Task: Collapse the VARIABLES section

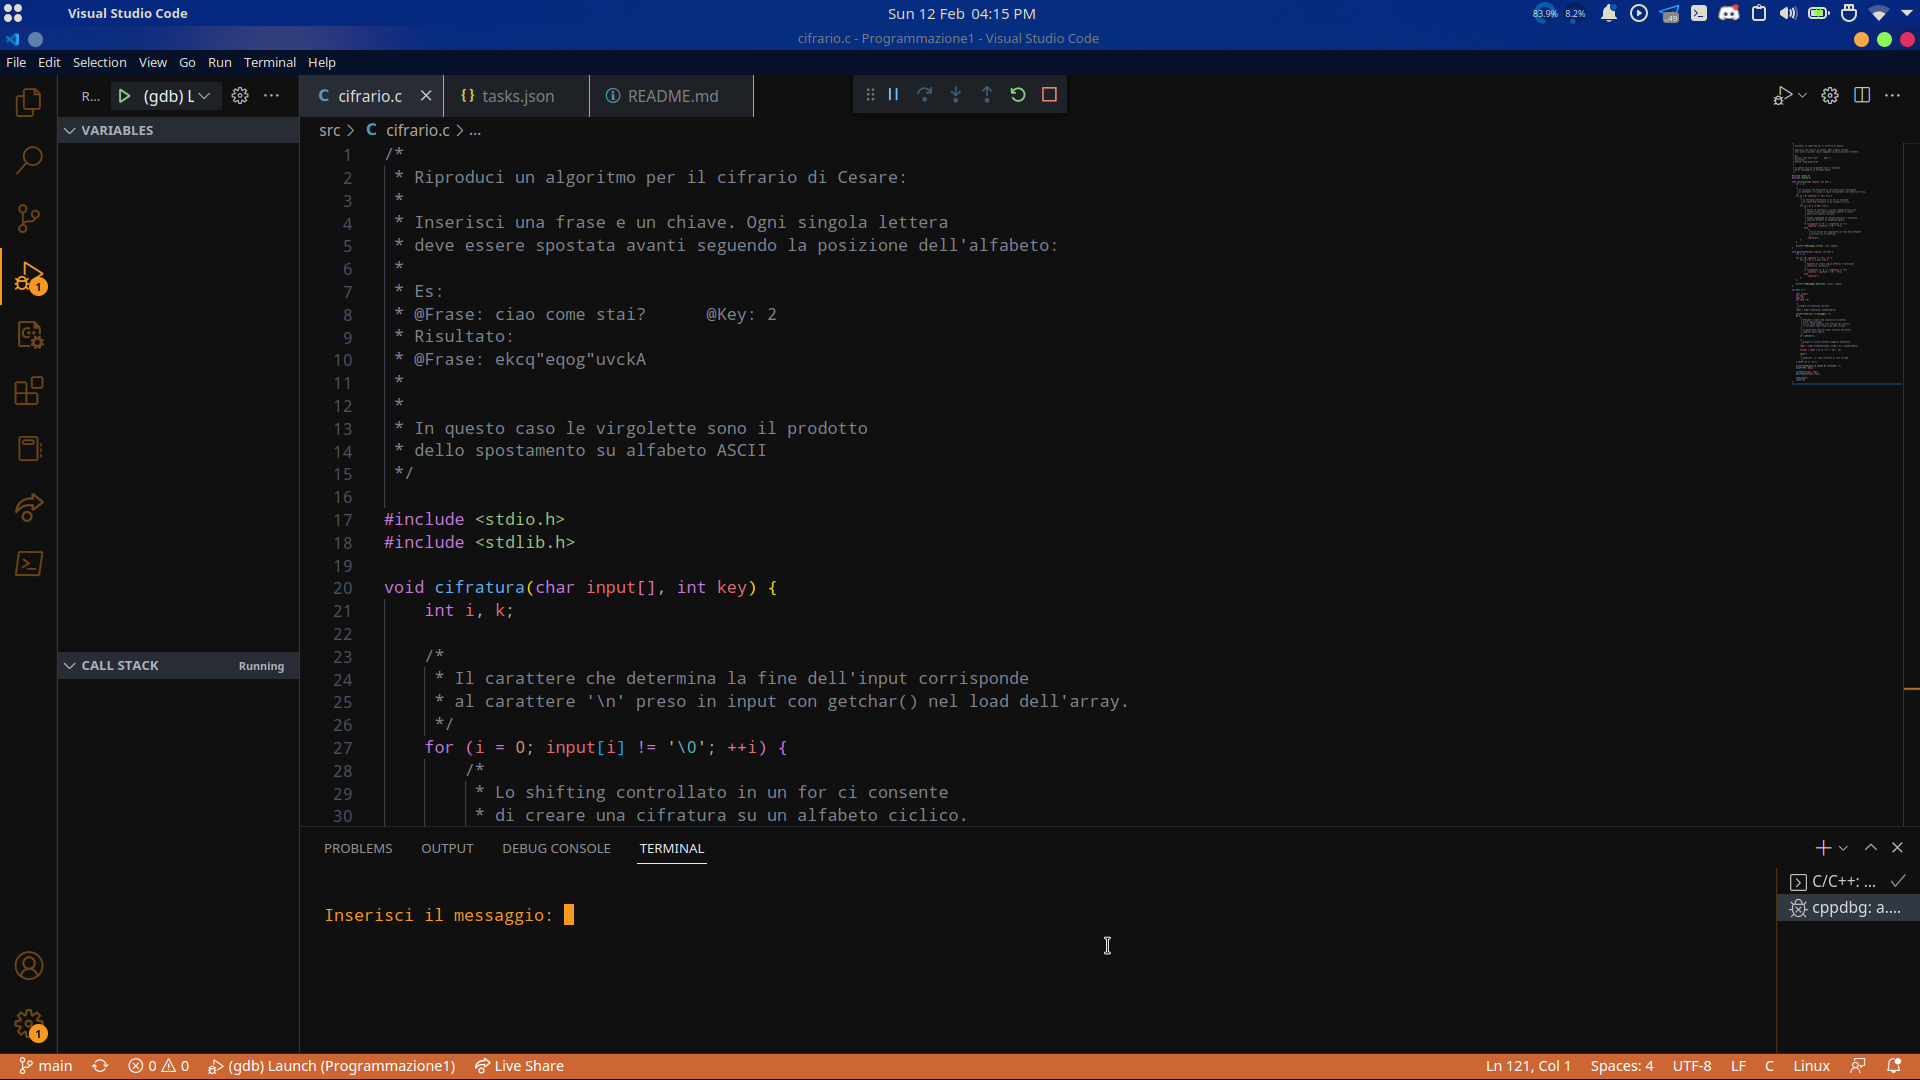Action: (178, 130)
